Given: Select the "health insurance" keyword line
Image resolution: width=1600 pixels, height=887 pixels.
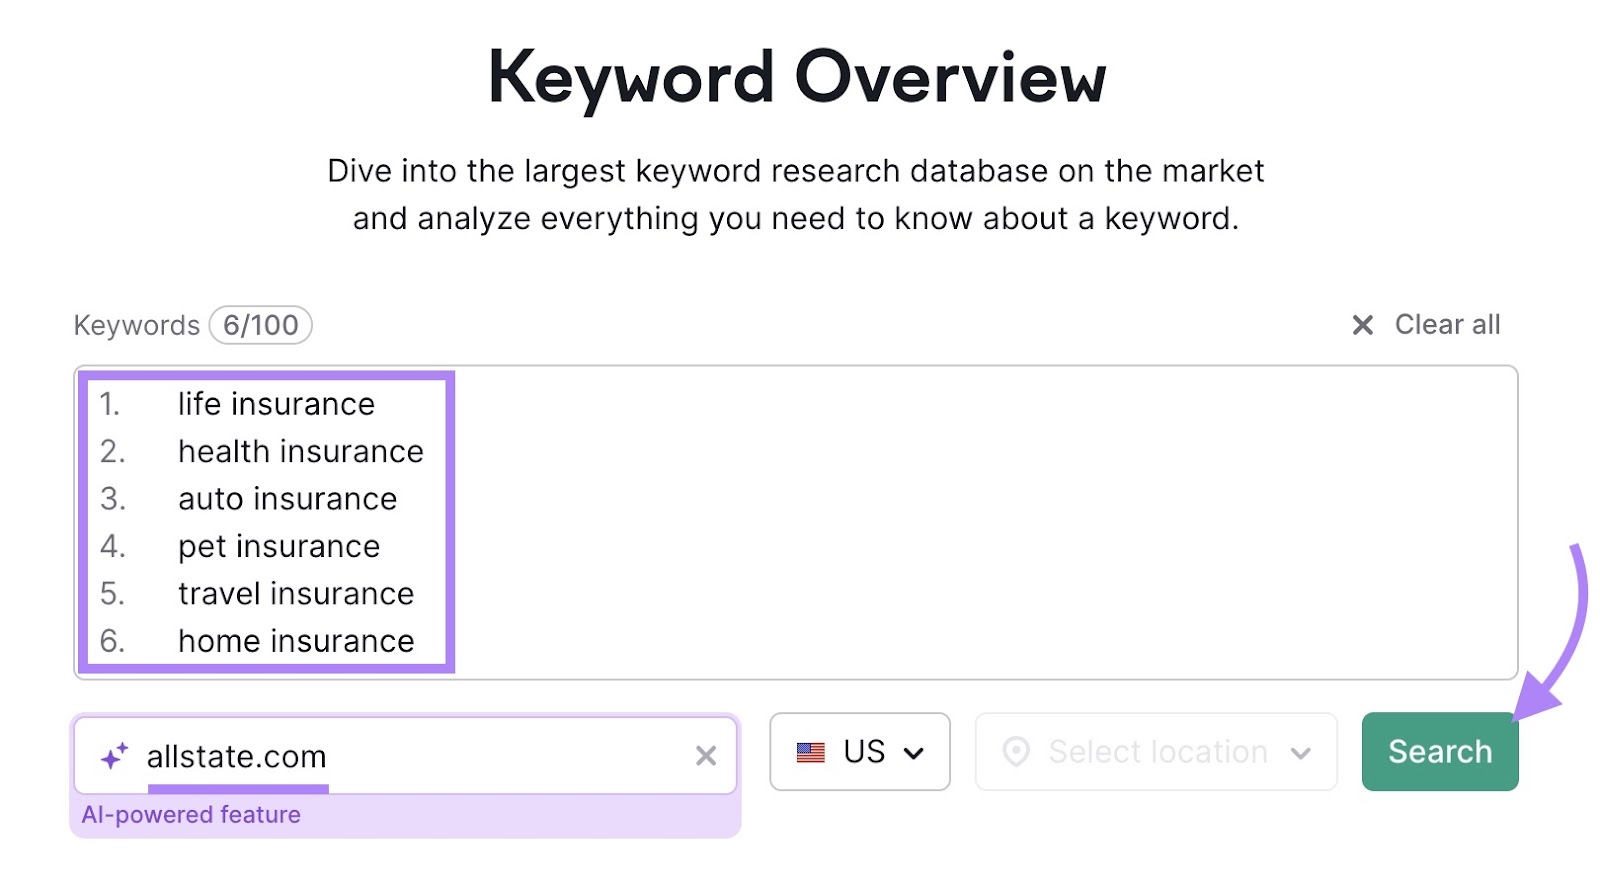Looking at the screenshot, I should [300, 452].
